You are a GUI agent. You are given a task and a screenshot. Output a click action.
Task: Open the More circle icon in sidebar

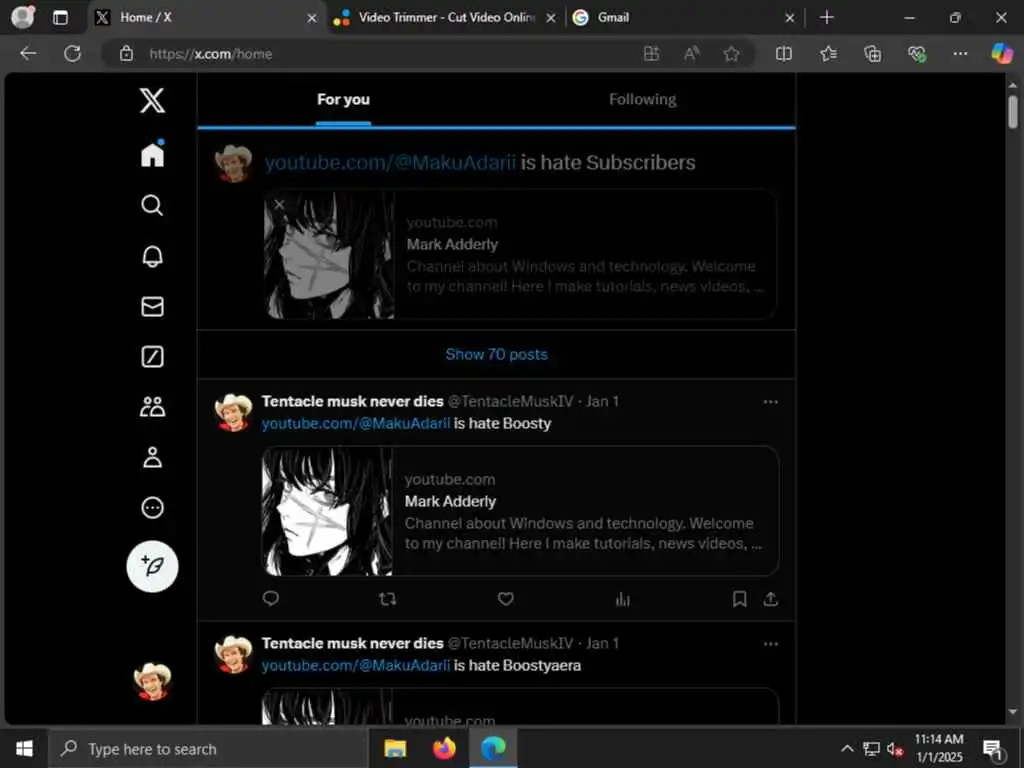(152, 507)
